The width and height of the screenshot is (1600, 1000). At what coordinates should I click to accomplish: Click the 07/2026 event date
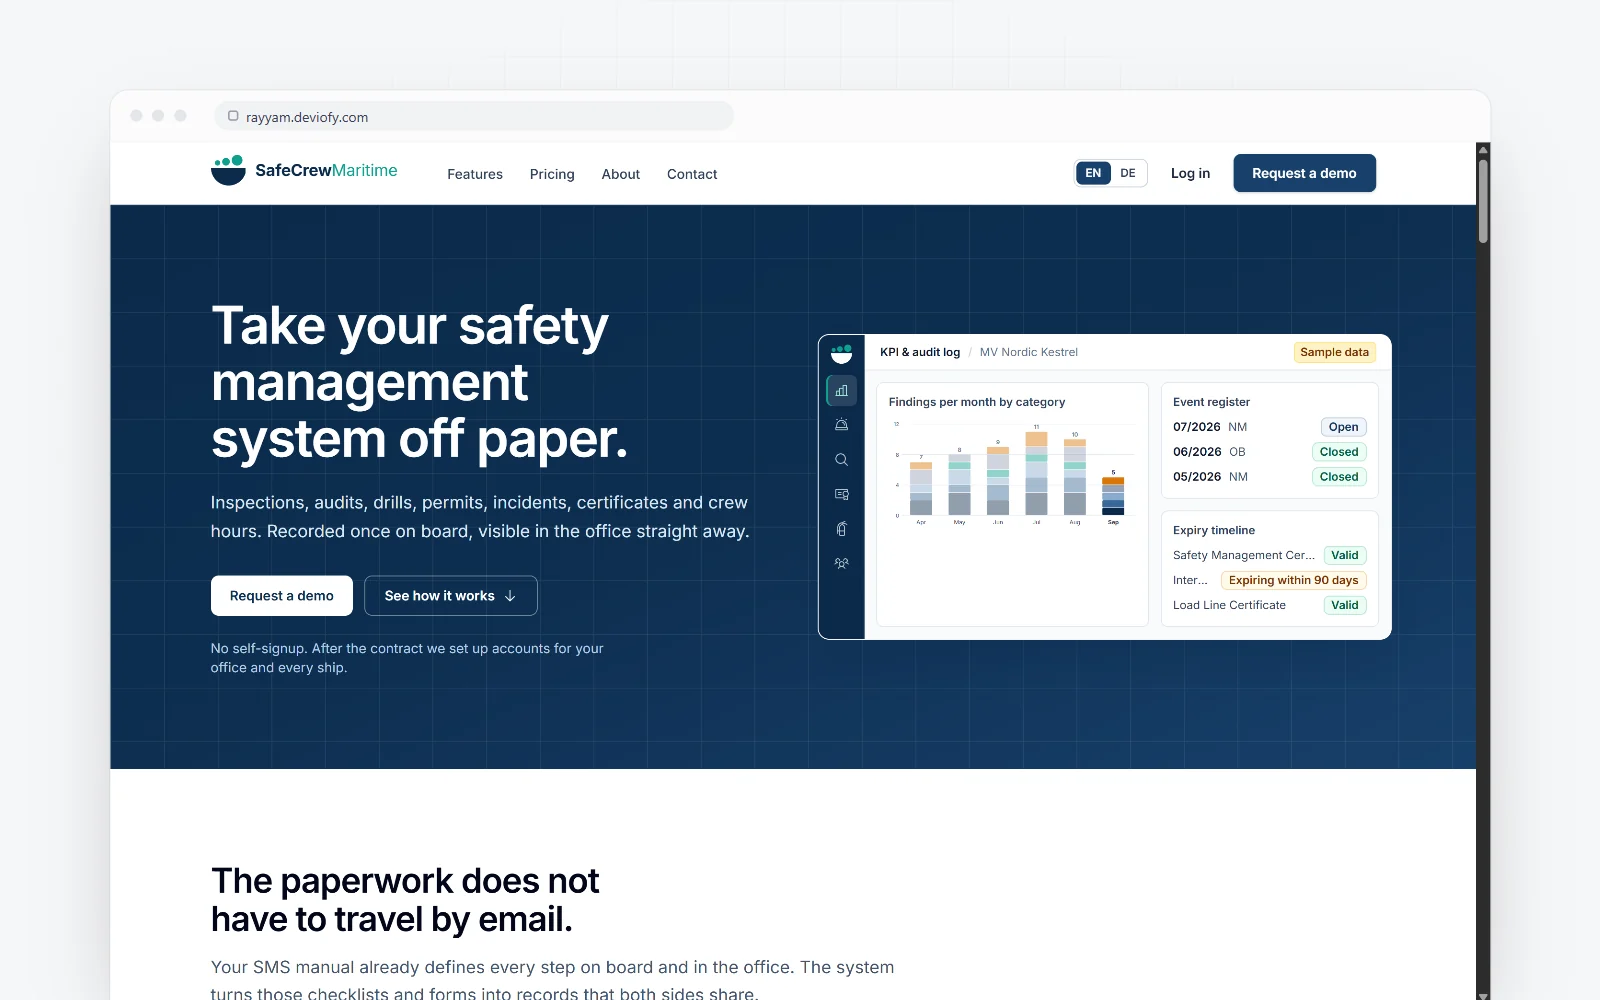coord(1197,427)
